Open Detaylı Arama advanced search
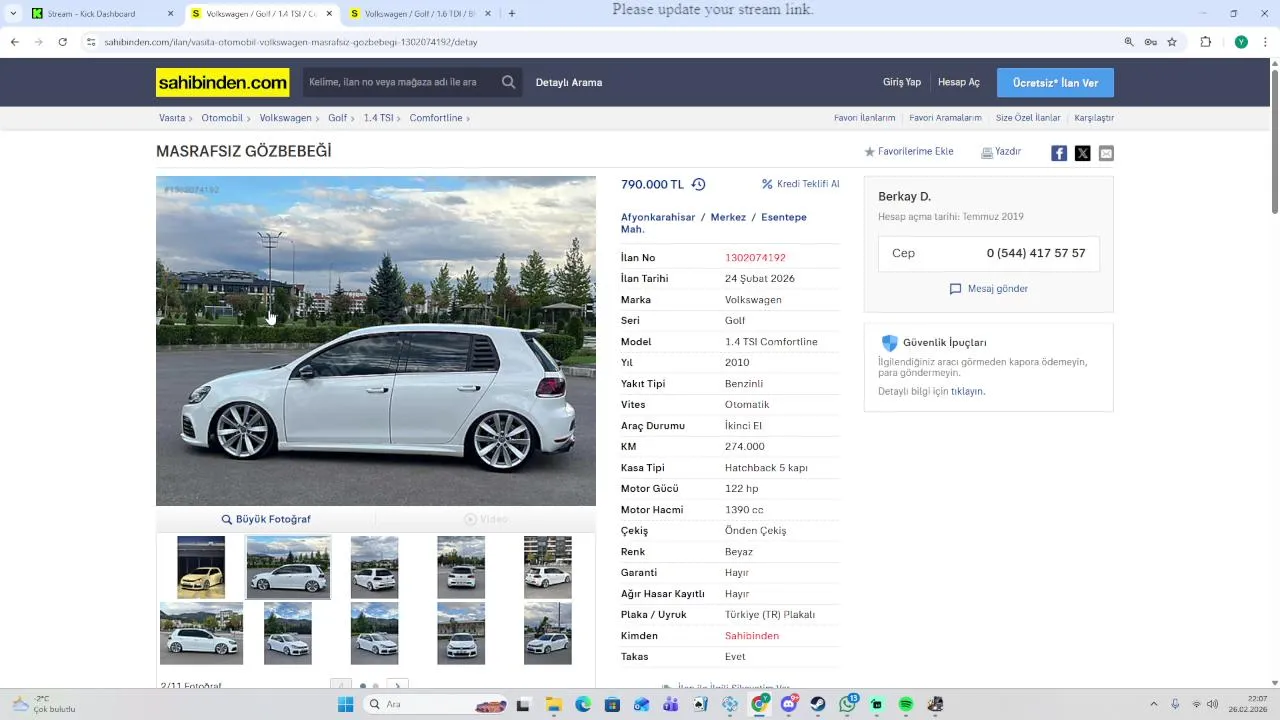The height and width of the screenshot is (720, 1280). [569, 82]
